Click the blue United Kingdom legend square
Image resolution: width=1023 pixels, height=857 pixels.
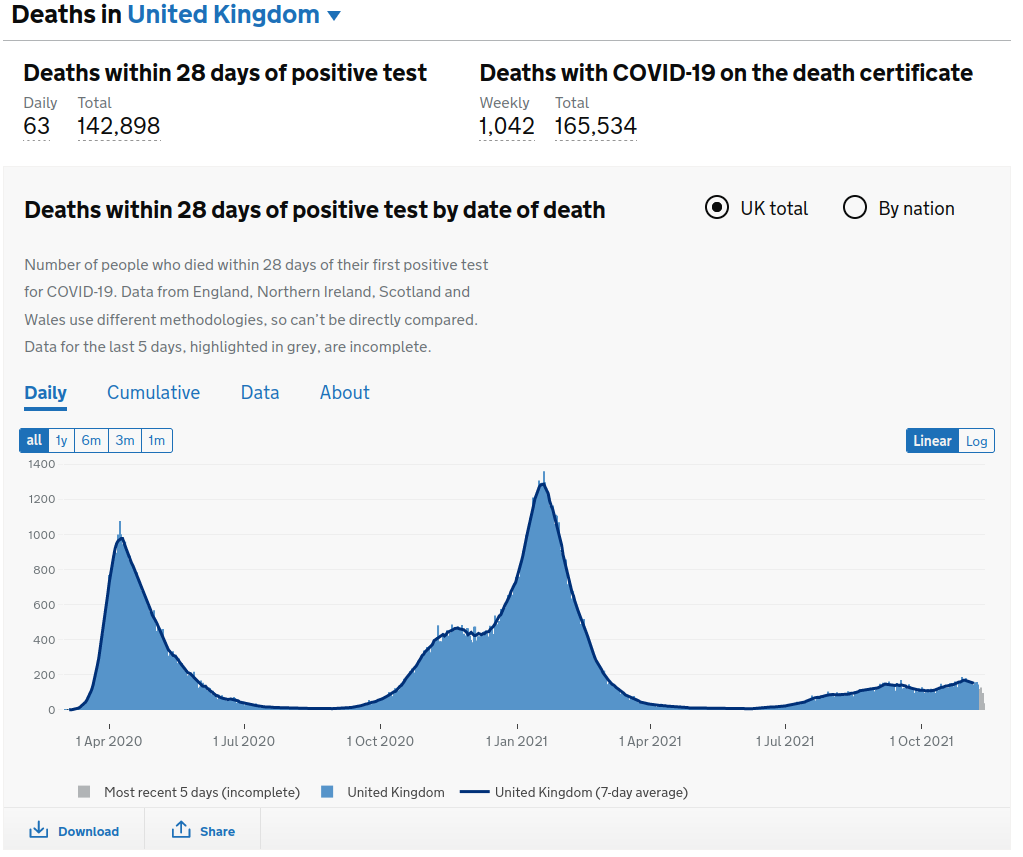327,792
